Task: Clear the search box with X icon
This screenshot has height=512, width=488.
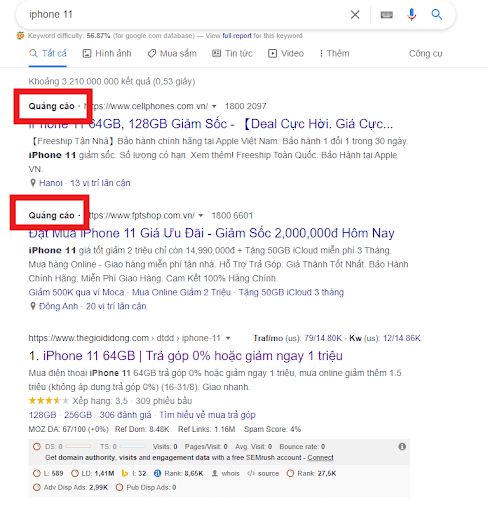Action: click(x=355, y=15)
